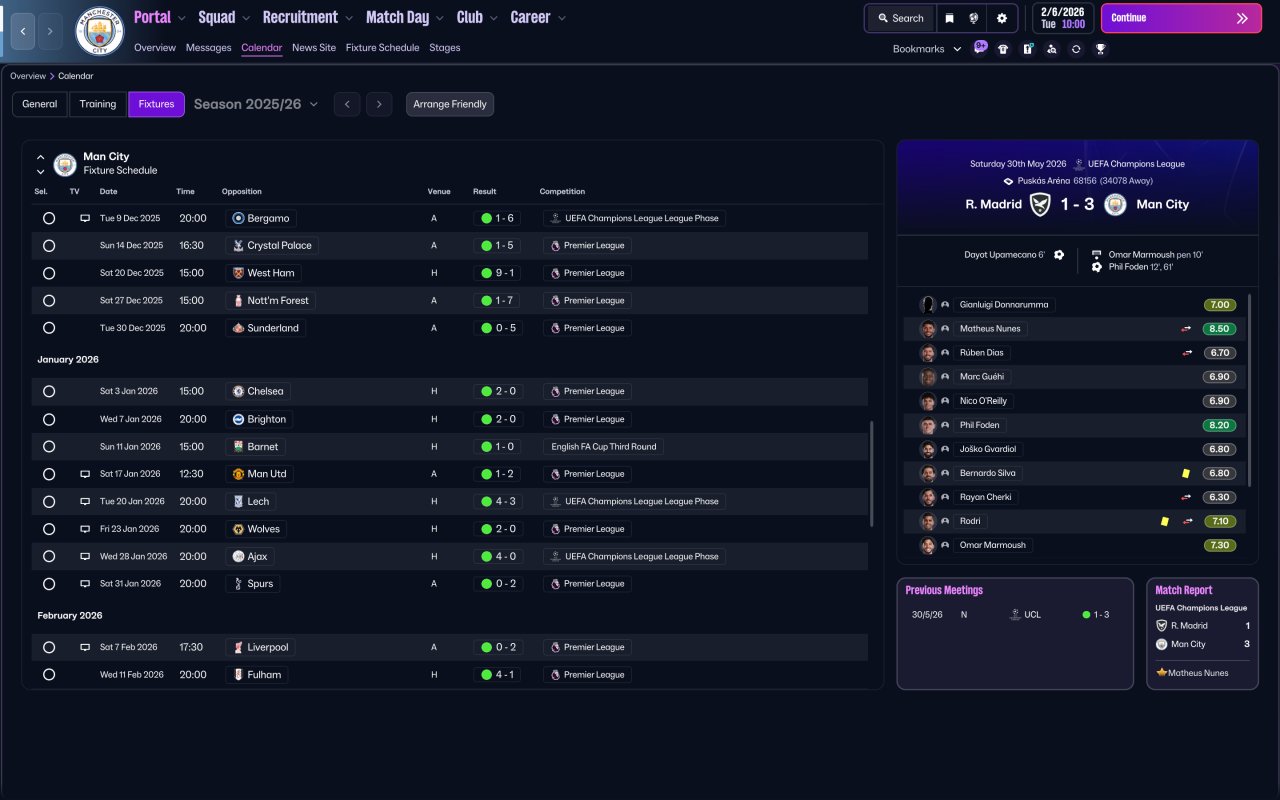1280x800 pixels.
Task: Click the Manchester City club badge
Action: pyautogui.click(x=99, y=31)
